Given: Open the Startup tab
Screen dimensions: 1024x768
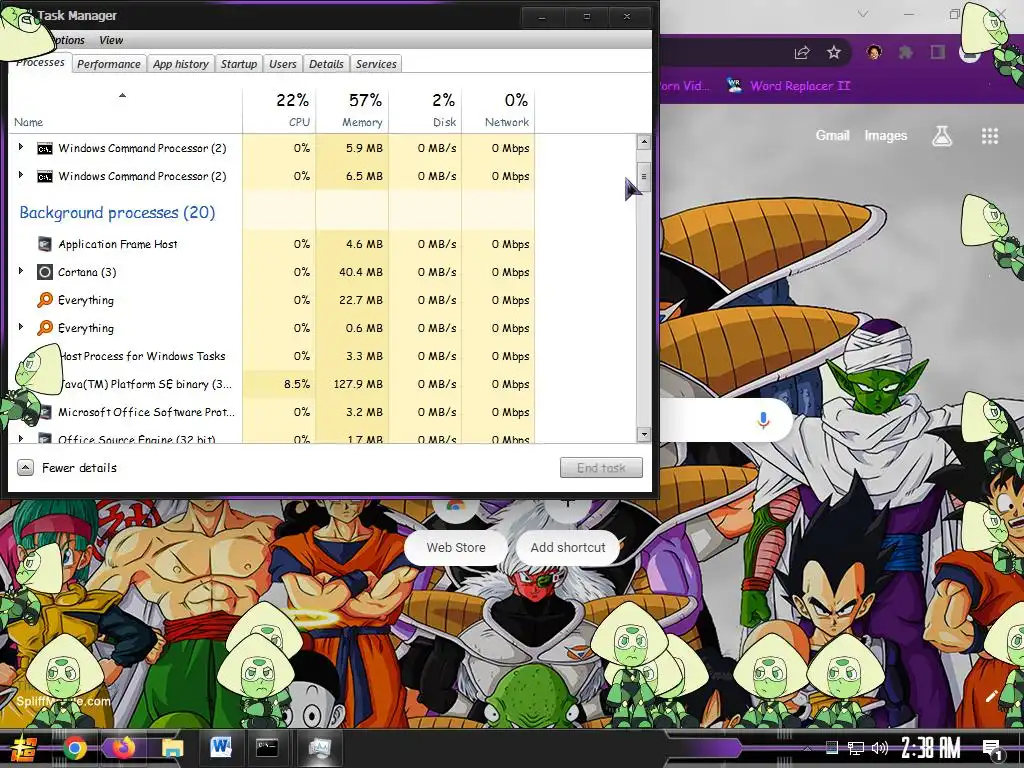Looking at the screenshot, I should click(x=239, y=64).
